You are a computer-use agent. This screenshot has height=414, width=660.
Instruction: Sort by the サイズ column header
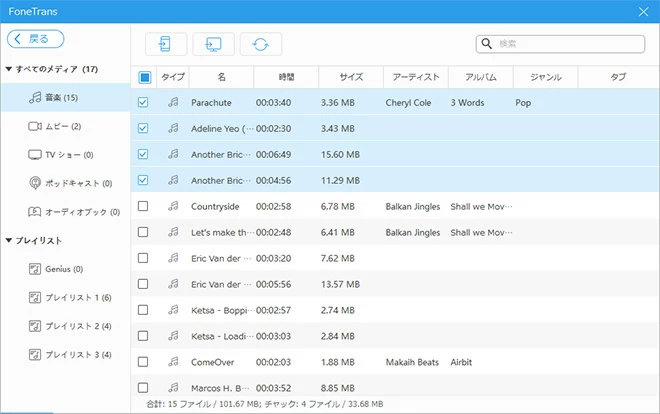click(x=351, y=77)
